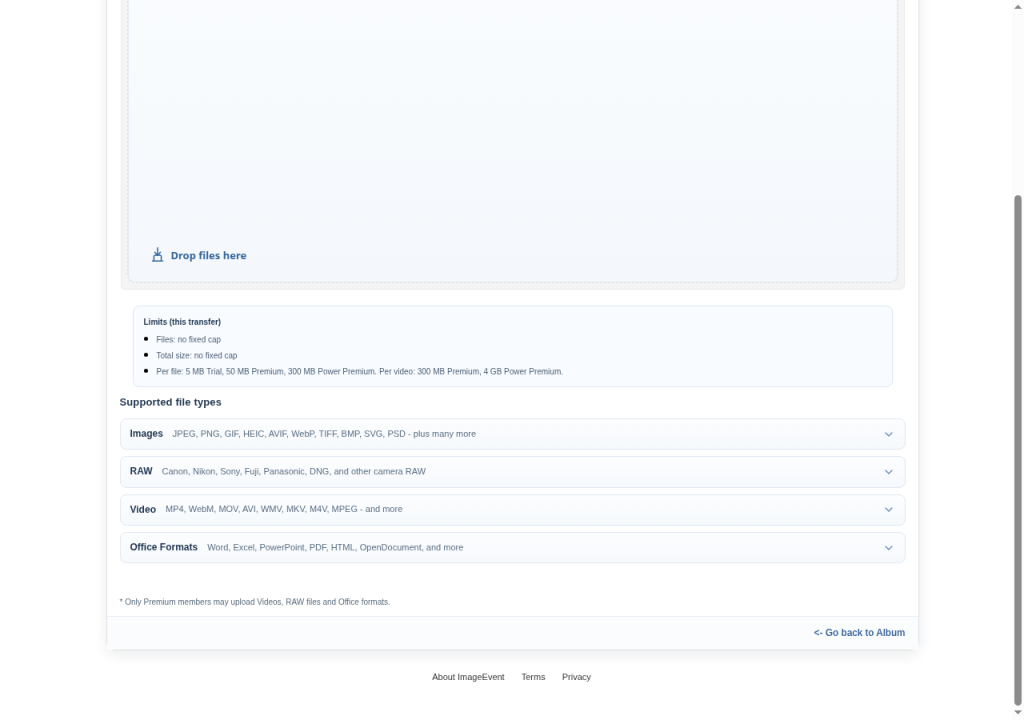Click the Supported file types heading
1024x720 pixels.
point(170,402)
